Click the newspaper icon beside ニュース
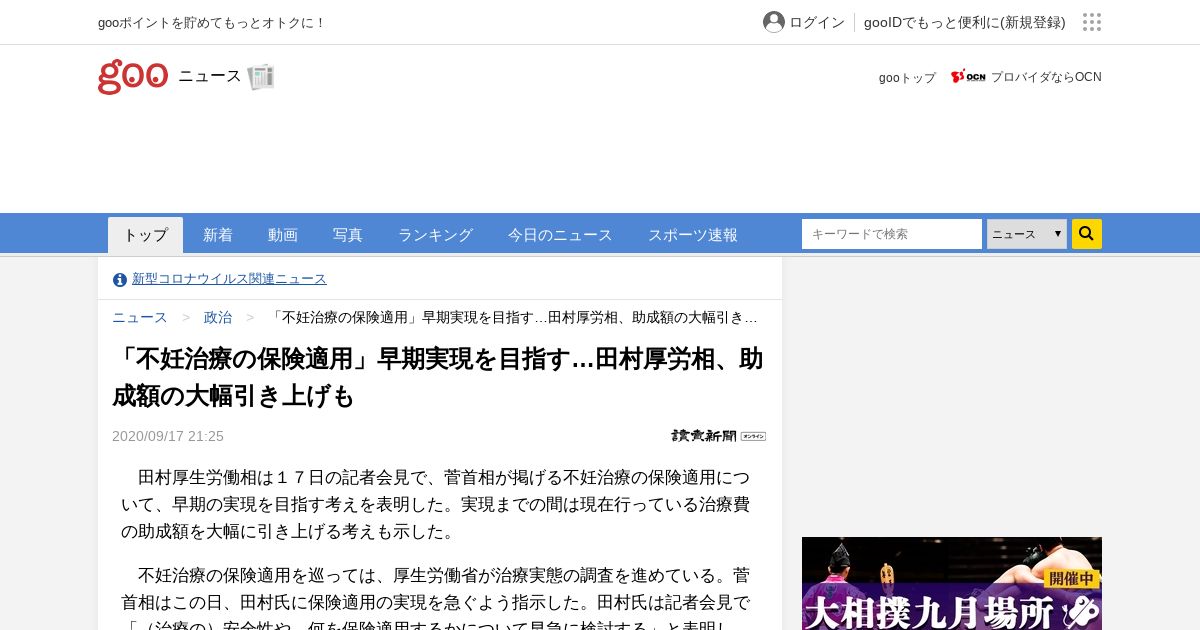Image resolution: width=1200 pixels, height=630 pixels. (x=261, y=77)
